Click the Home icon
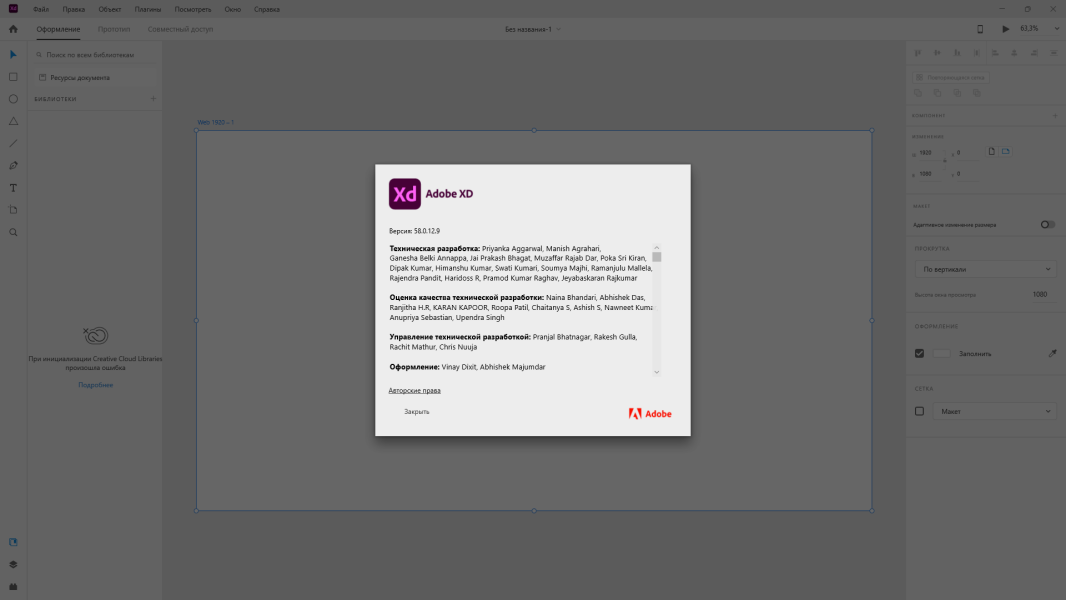 [x=13, y=29]
